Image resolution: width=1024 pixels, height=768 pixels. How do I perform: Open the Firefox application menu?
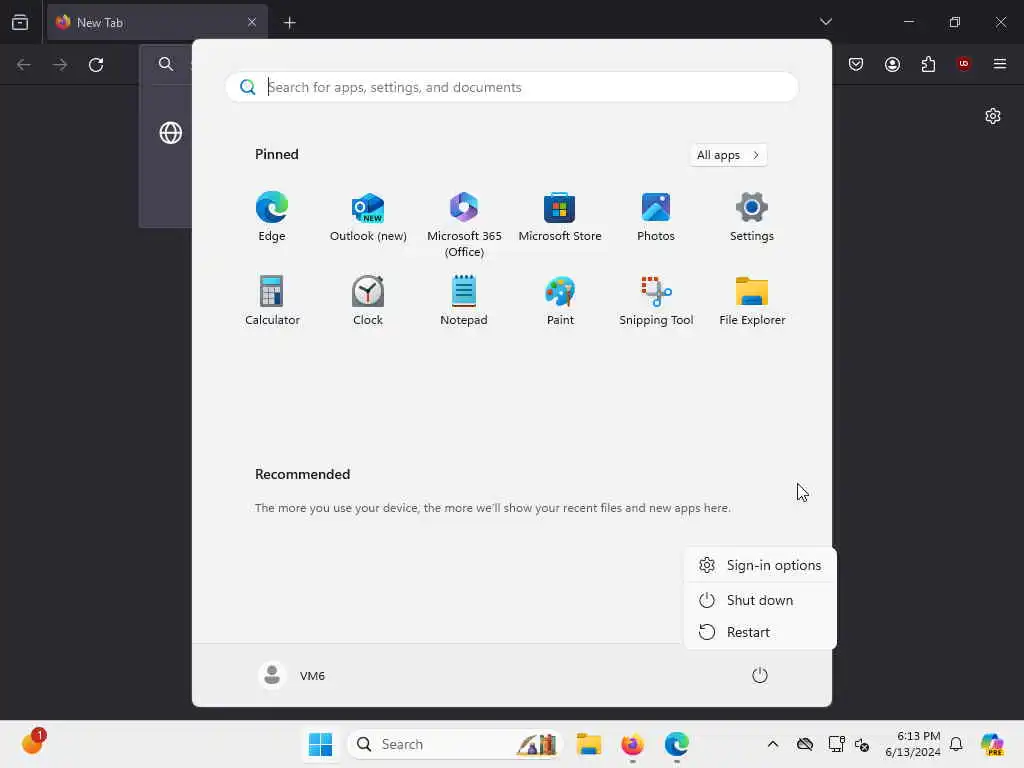coord(1000,64)
